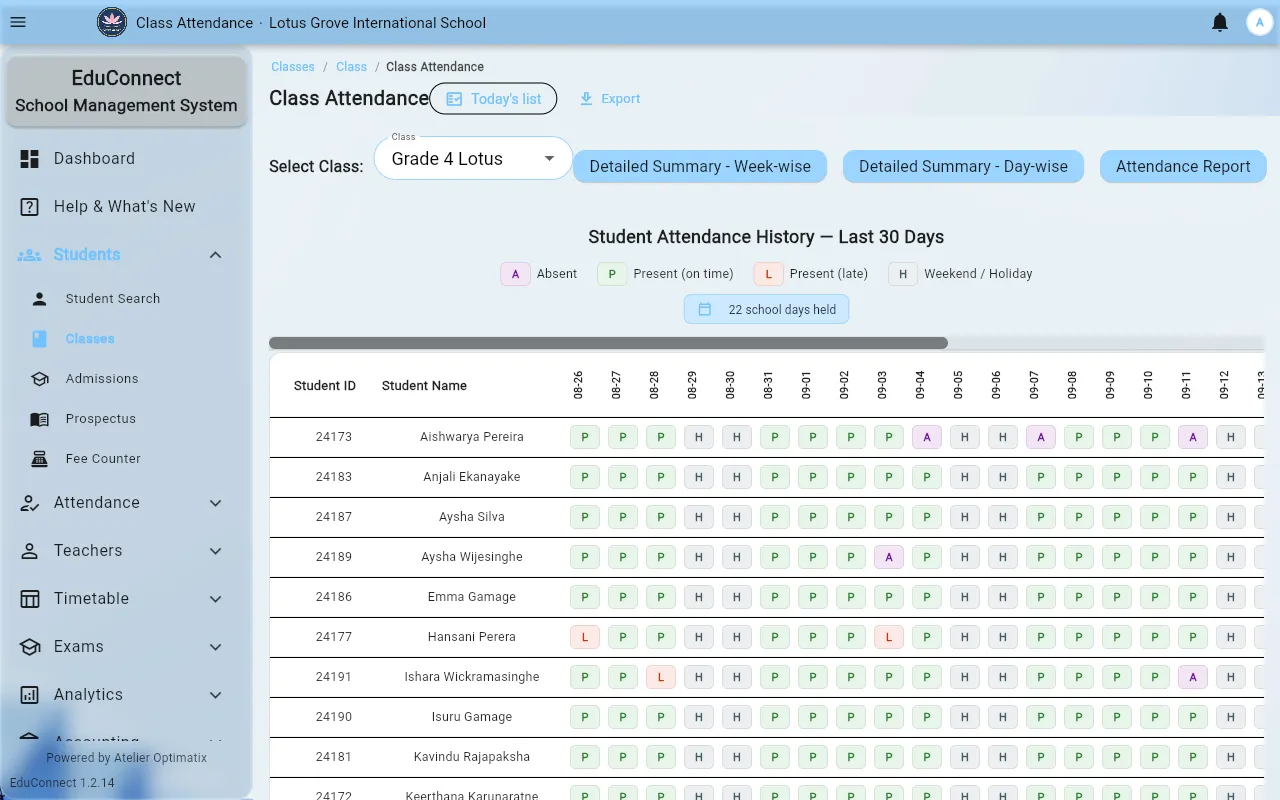
Task: Click Ishara Wickramasinghe's late mark on 08-28
Action: (x=661, y=677)
